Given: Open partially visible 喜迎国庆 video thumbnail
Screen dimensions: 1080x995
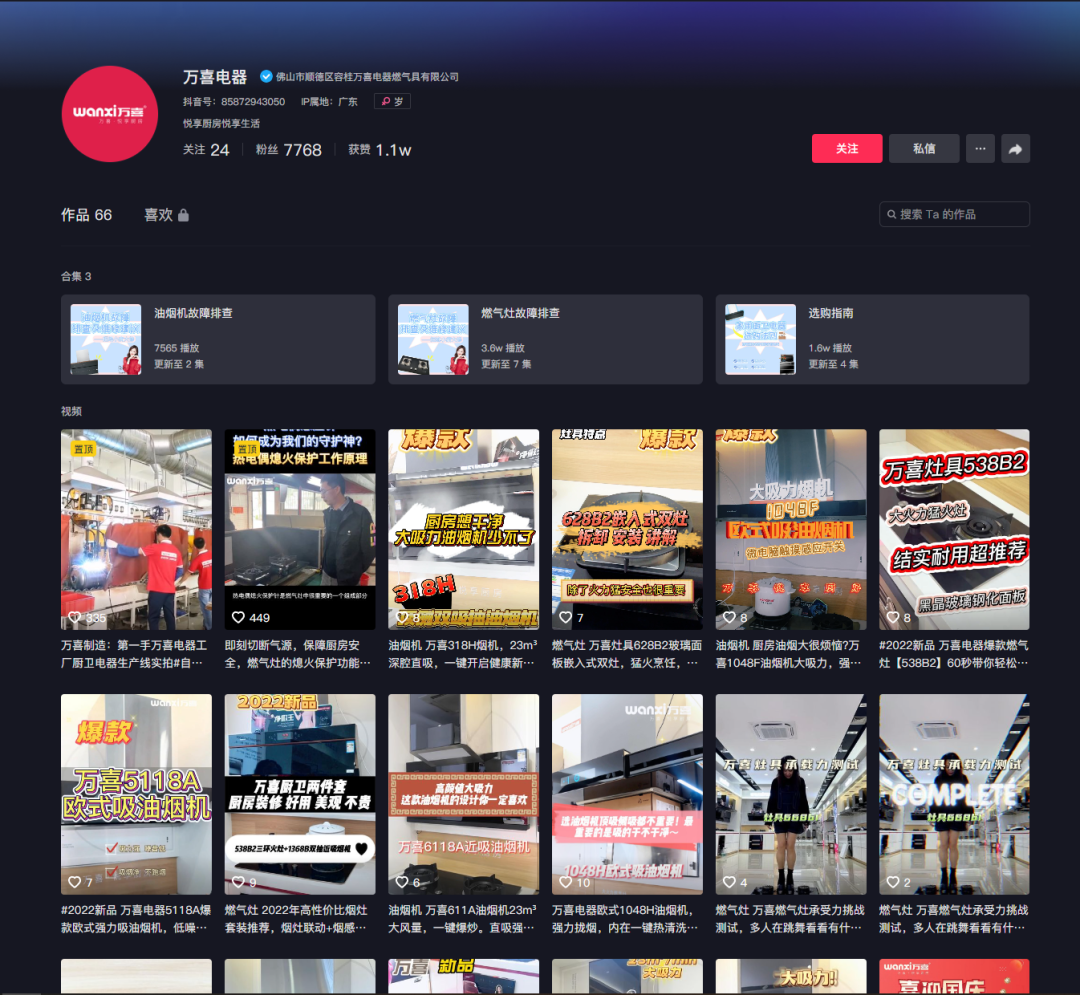Looking at the screenshot, I should pyautogui.click(x=955, y=976).
